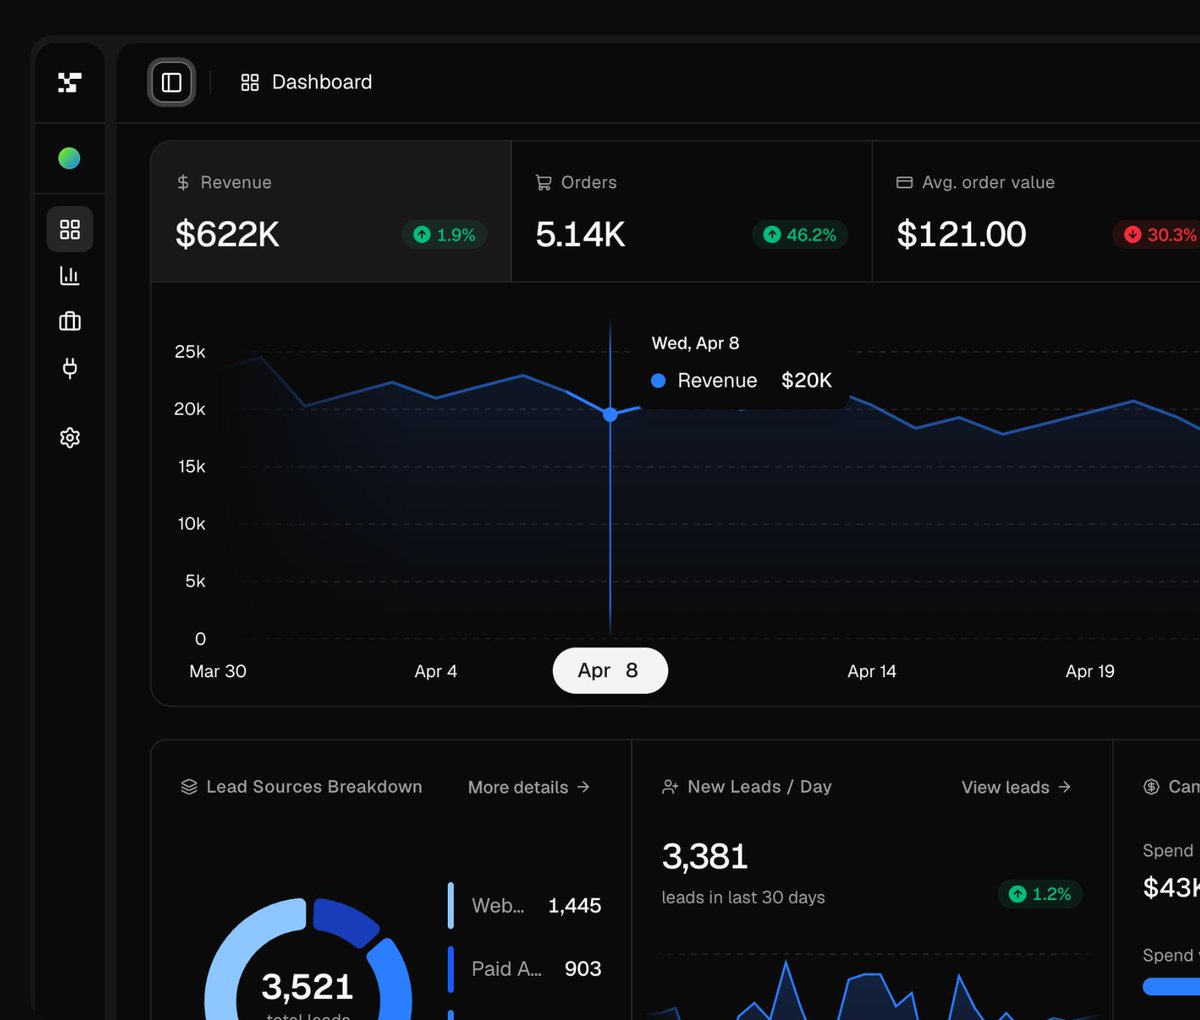Select the dashboard grid sidebar icon

click(70, 230)
